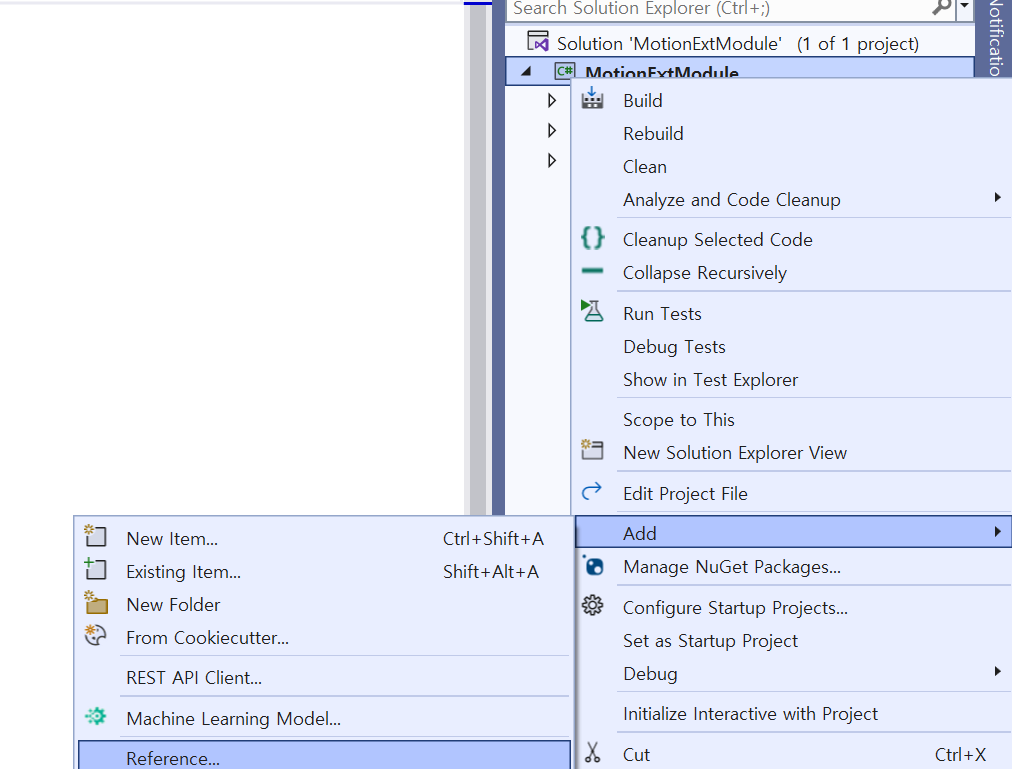The image size is (1012, 769).
Task: Click the Edit Project File arrow icon
Action: [x=592, y=491]
